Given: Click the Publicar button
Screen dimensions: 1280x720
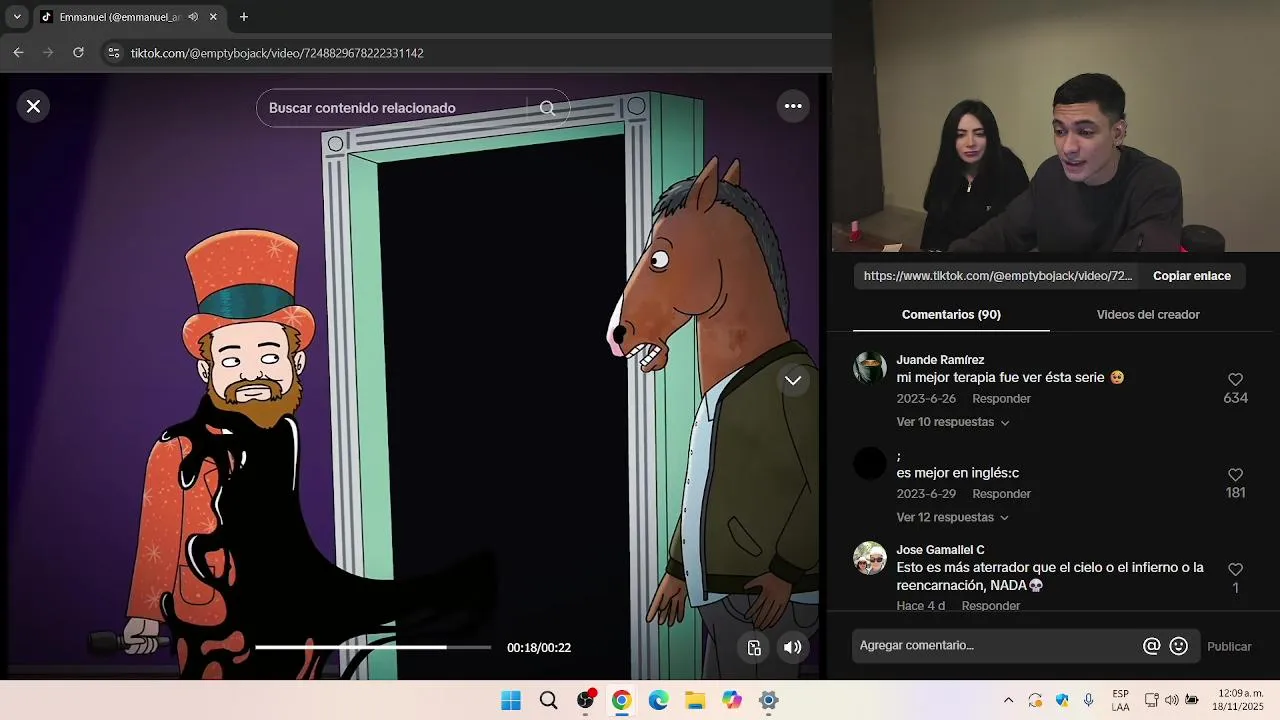Looking at the screenshot, I should coord(1229,647).
